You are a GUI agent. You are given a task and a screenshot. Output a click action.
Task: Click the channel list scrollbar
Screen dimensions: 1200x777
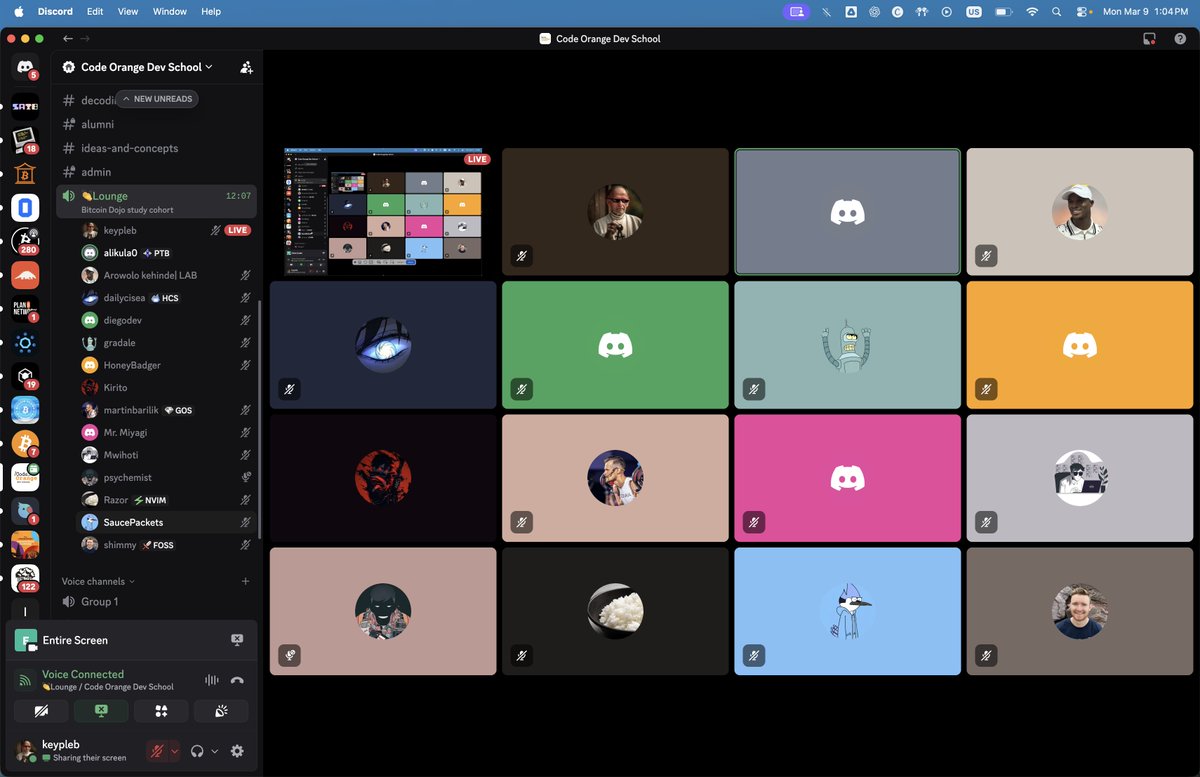click(x=260, y=420)
